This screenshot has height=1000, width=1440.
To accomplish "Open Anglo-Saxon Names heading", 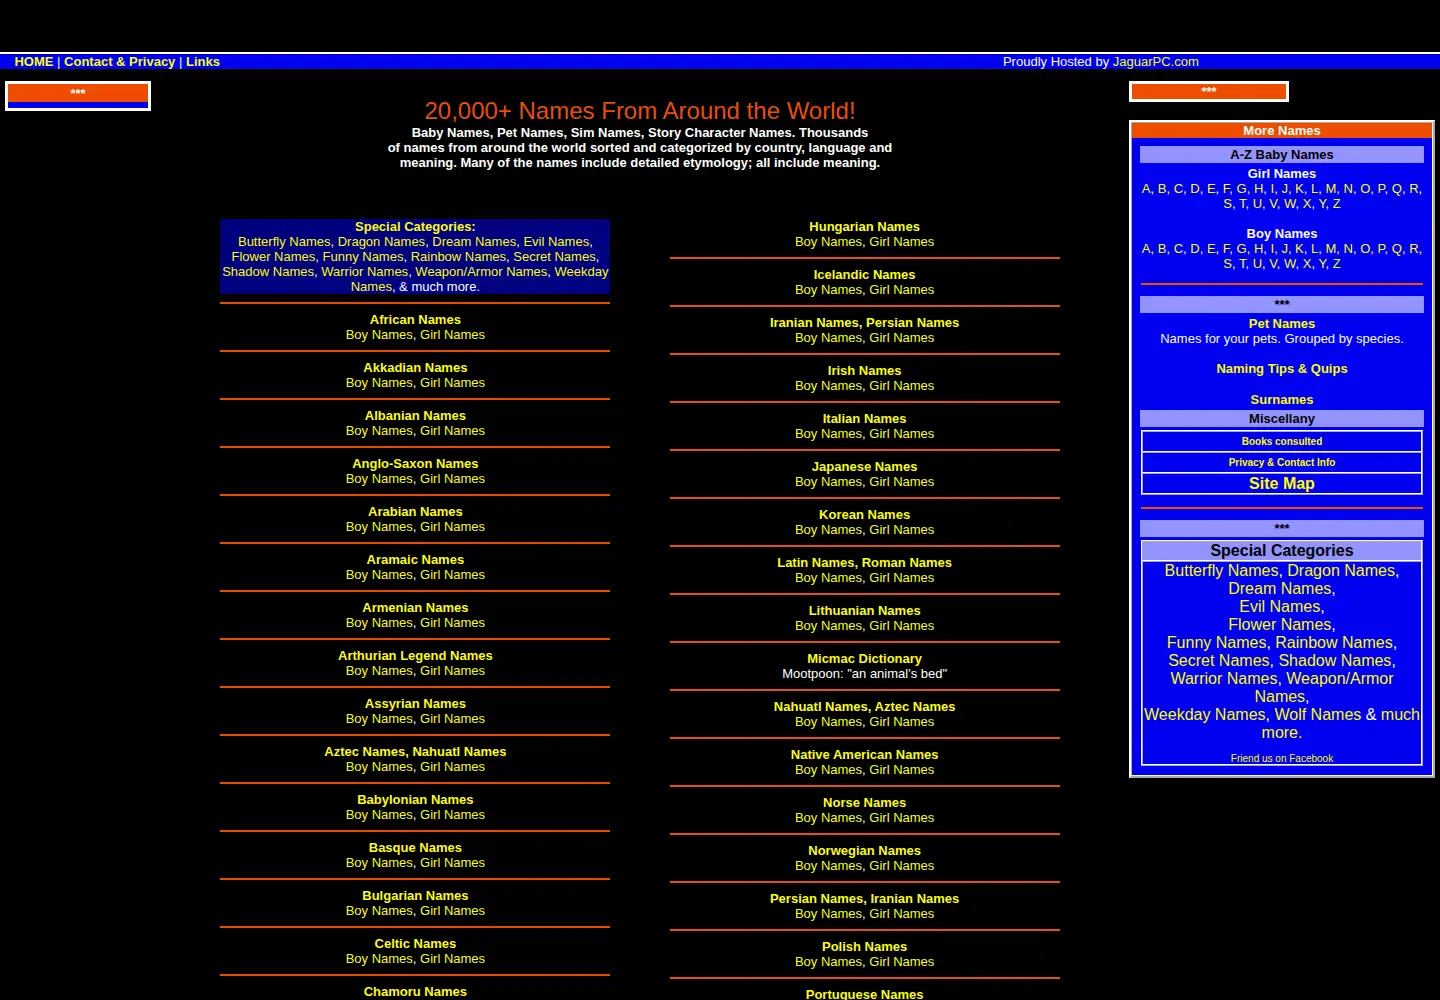I will [415, 464].
